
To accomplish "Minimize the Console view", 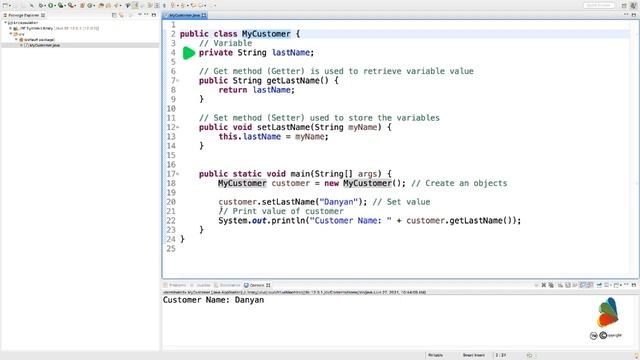I will click(x=626, y=284).
